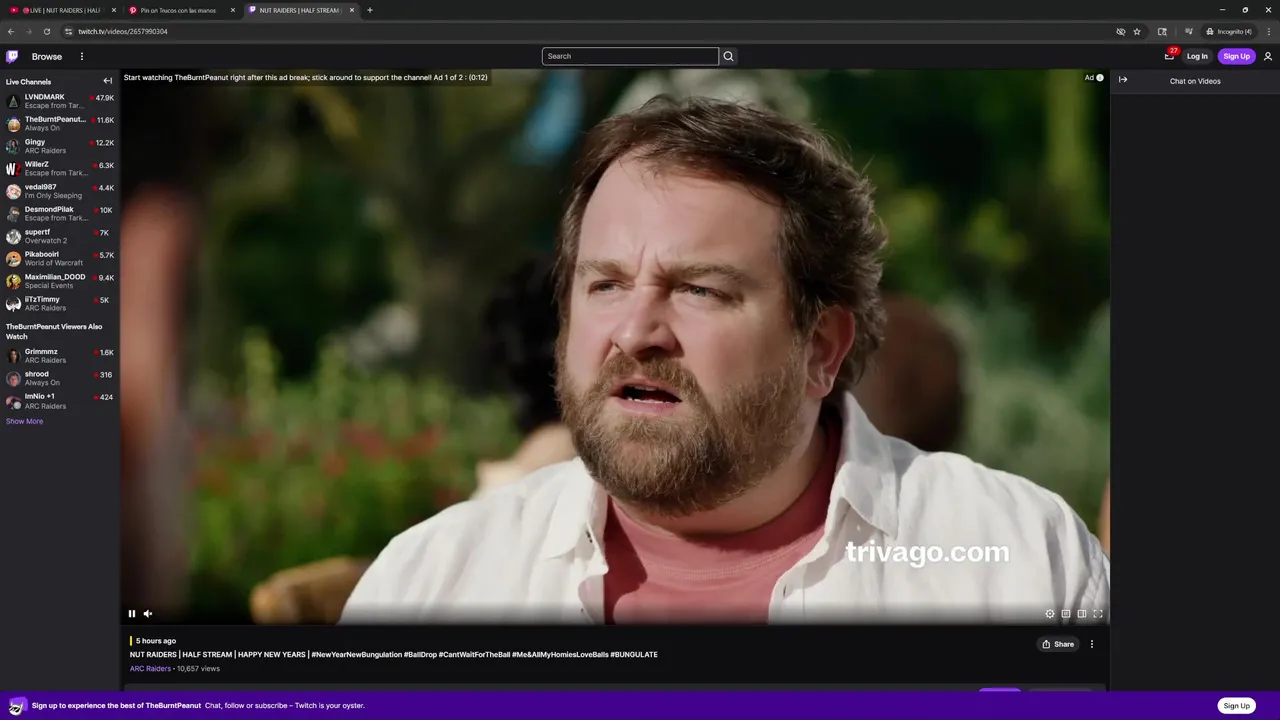The width and height of the screenshot is (1280, 720).
Task: Share this video with Share button
Action: [x=1058, y=644]
